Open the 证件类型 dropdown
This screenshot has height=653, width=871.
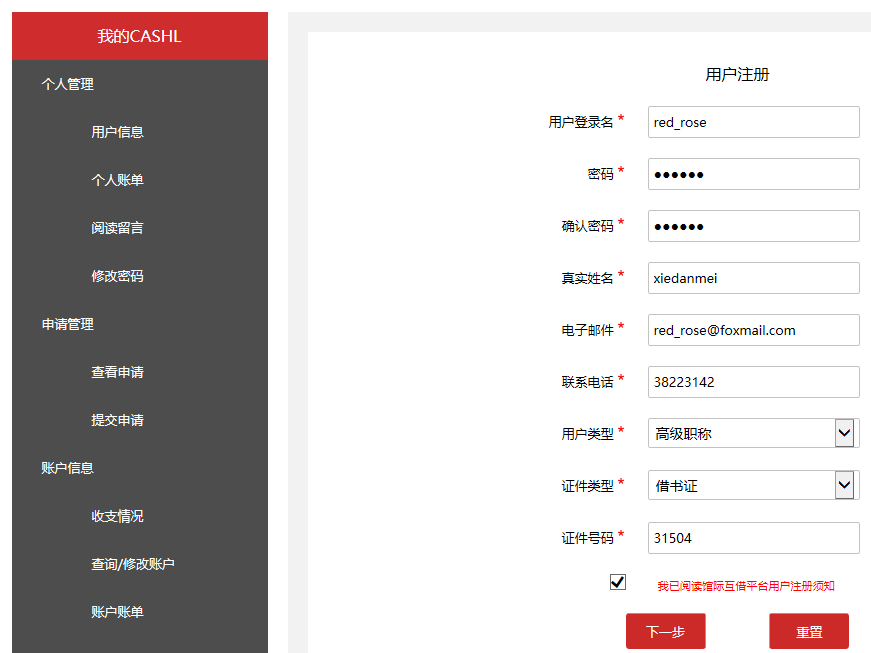[753, 485]
